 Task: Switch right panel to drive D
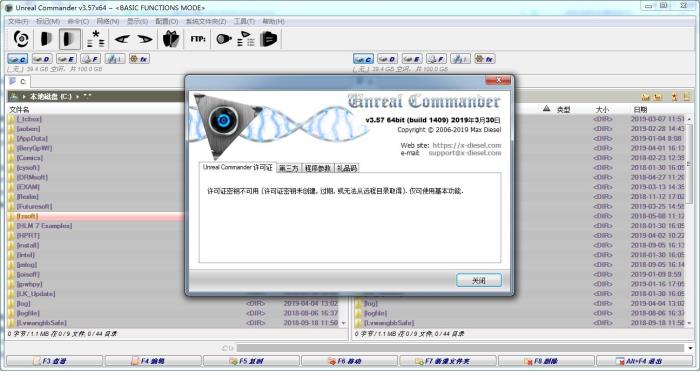[388, 59]
